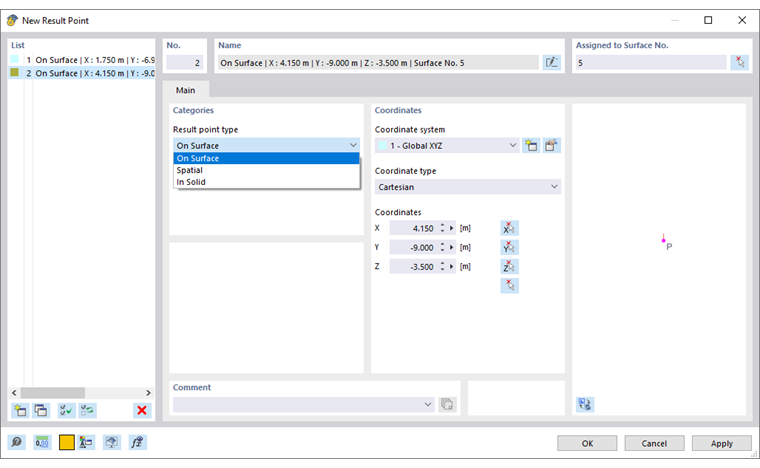
Task: Click the Y coordinate field -9.000
Action: click(413, 248)
